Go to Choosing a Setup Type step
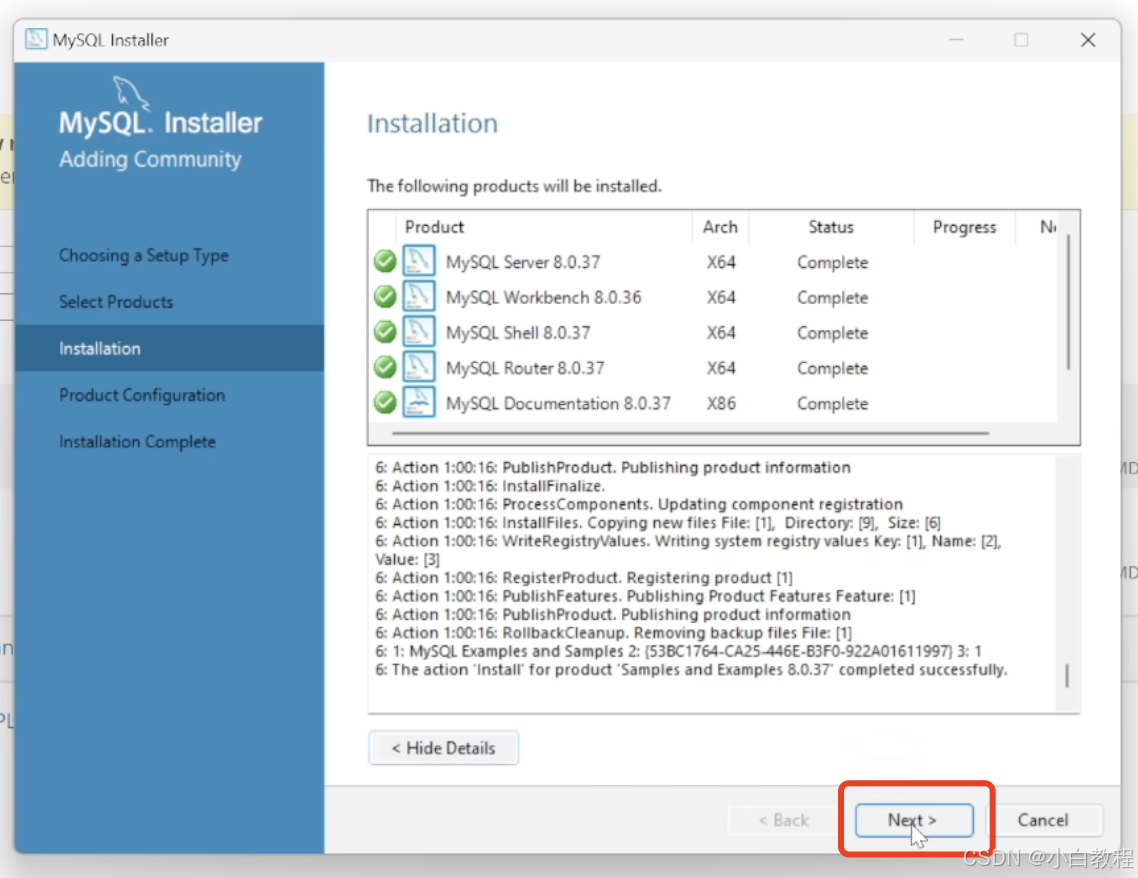 point(144,255)
